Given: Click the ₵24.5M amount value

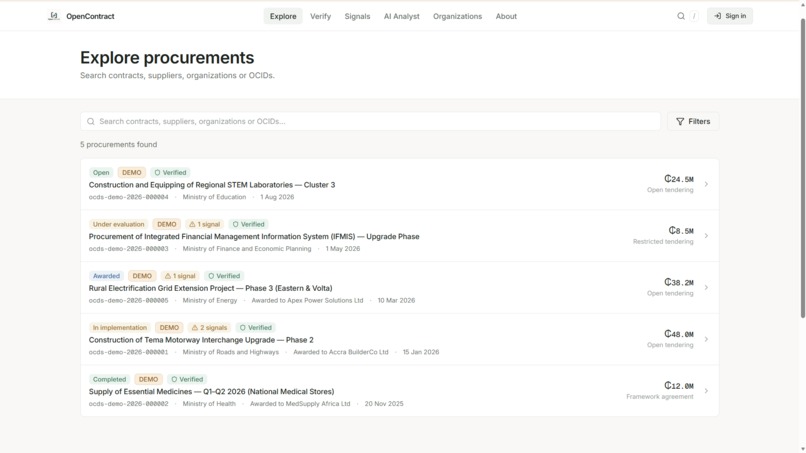Looking at the screenshot, I should [679, 179].
